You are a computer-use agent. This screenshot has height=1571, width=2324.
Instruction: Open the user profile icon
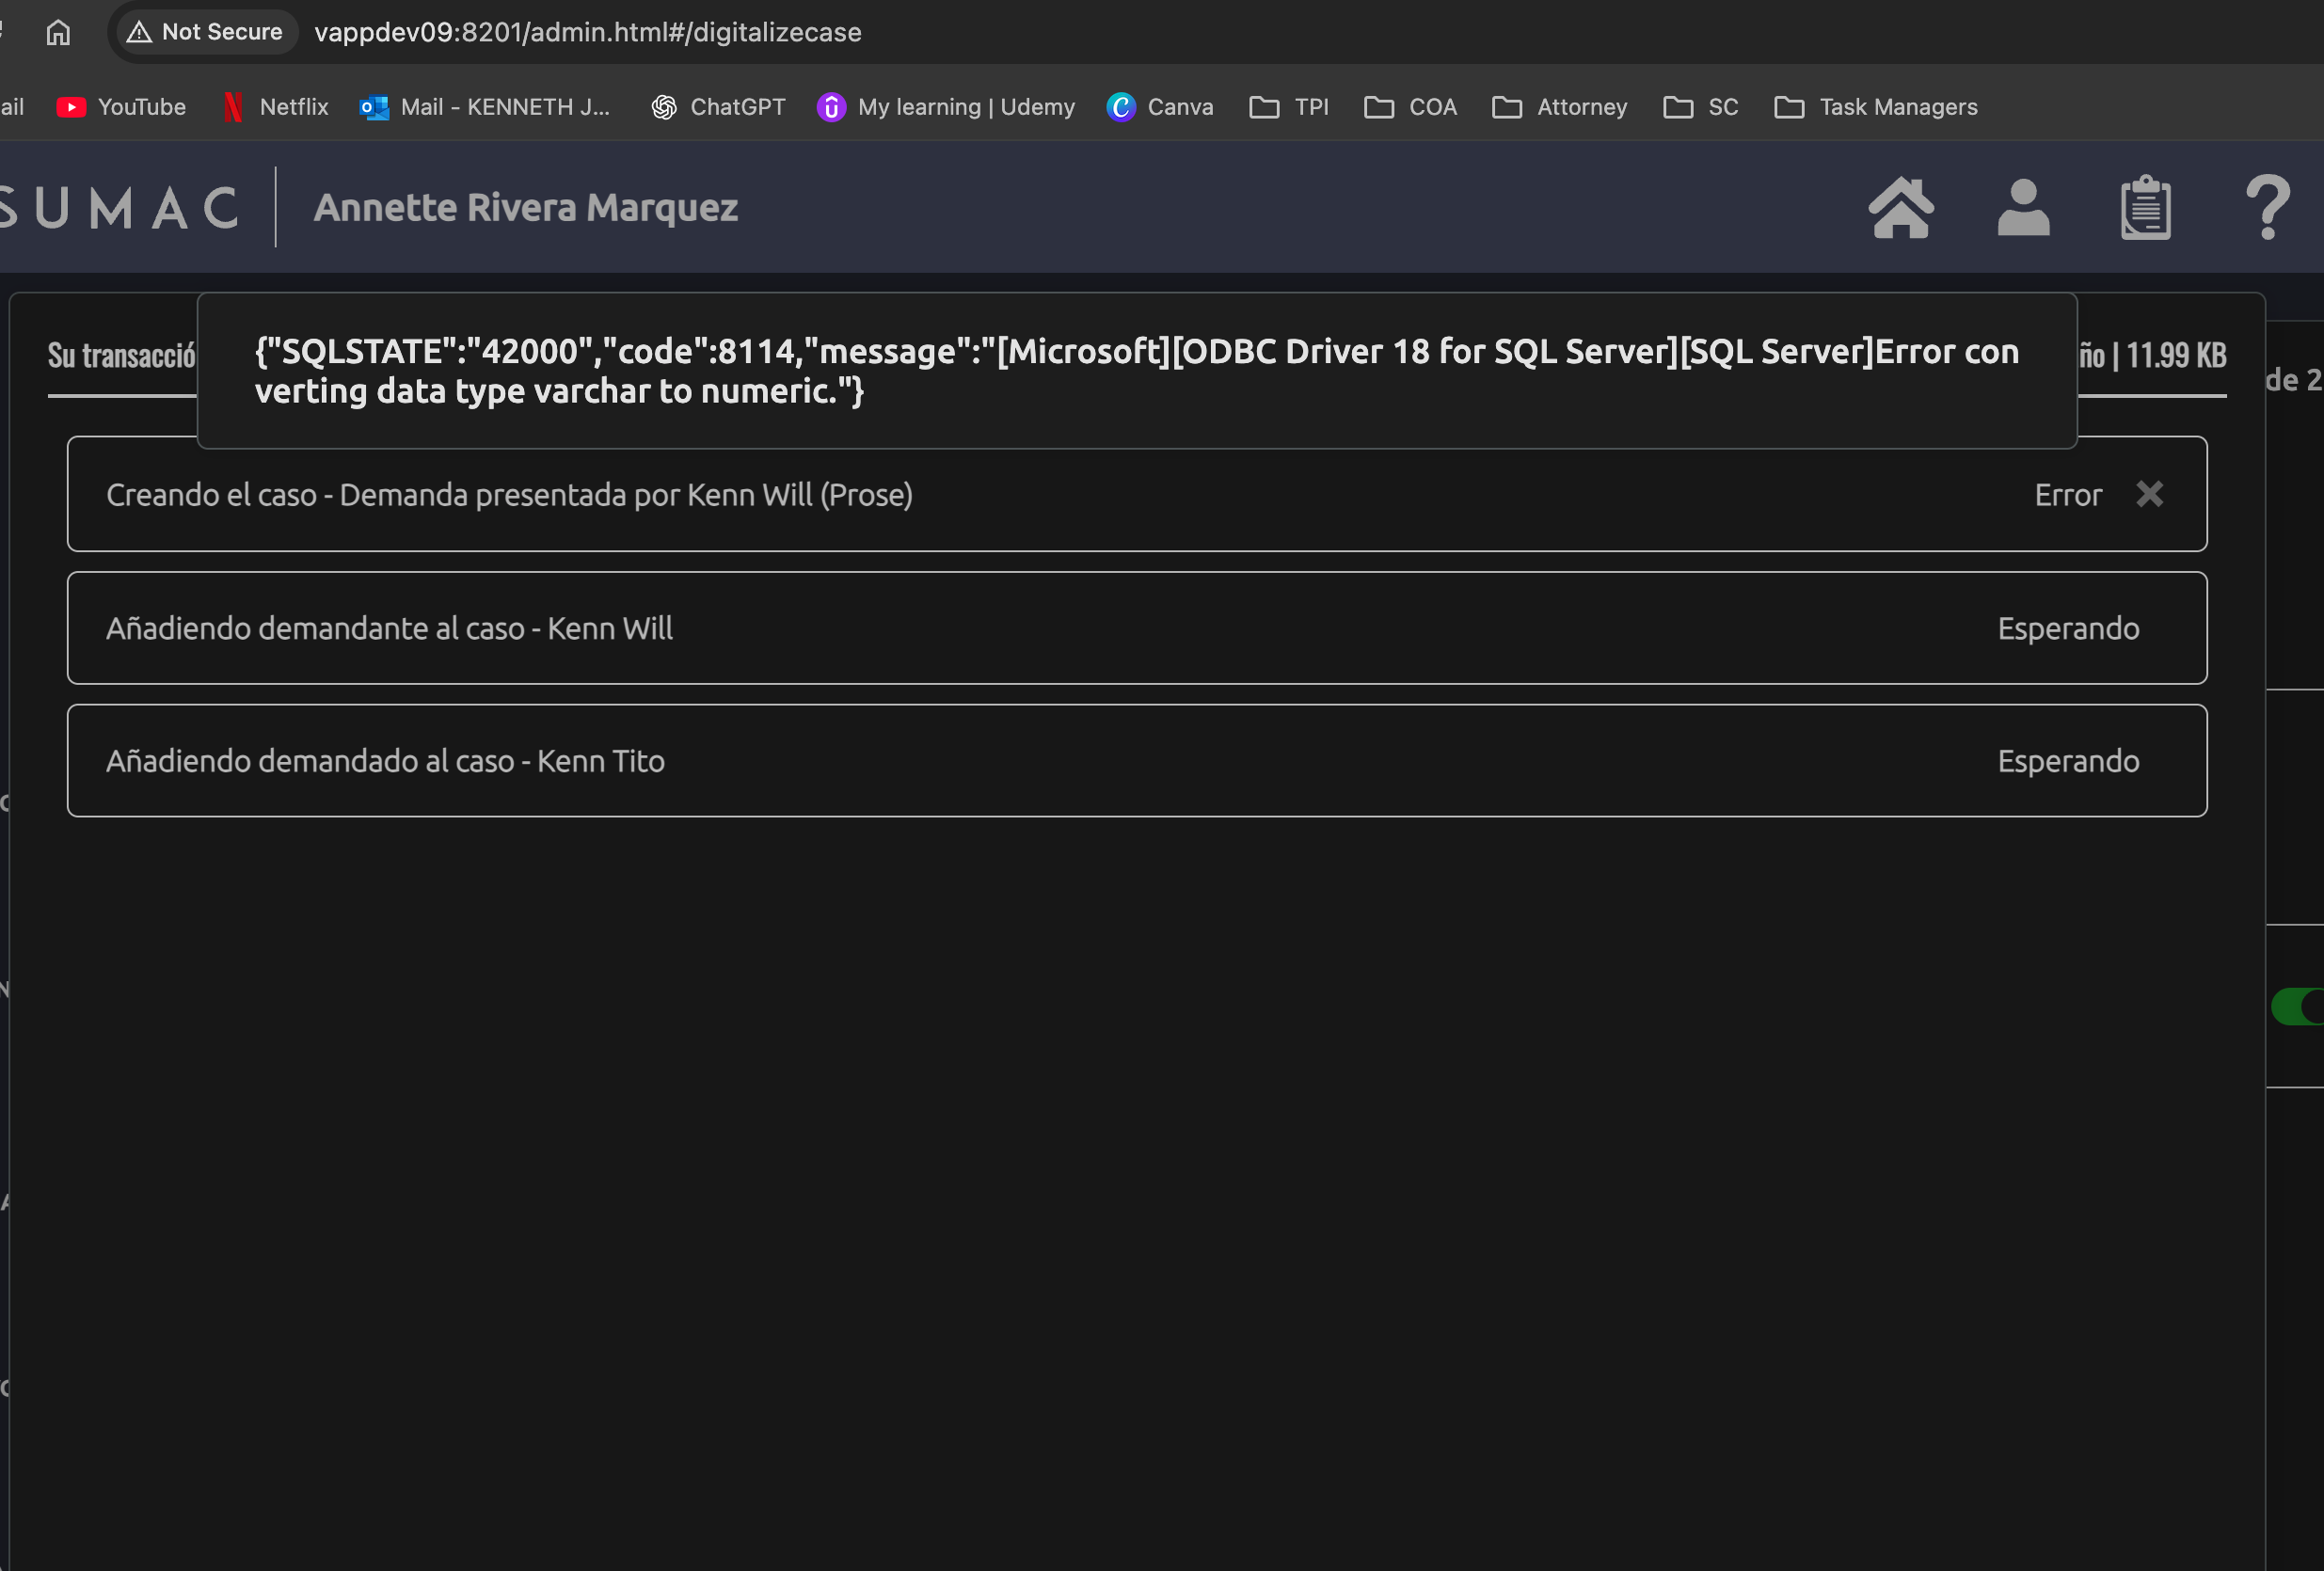(x=2023, y=208)
